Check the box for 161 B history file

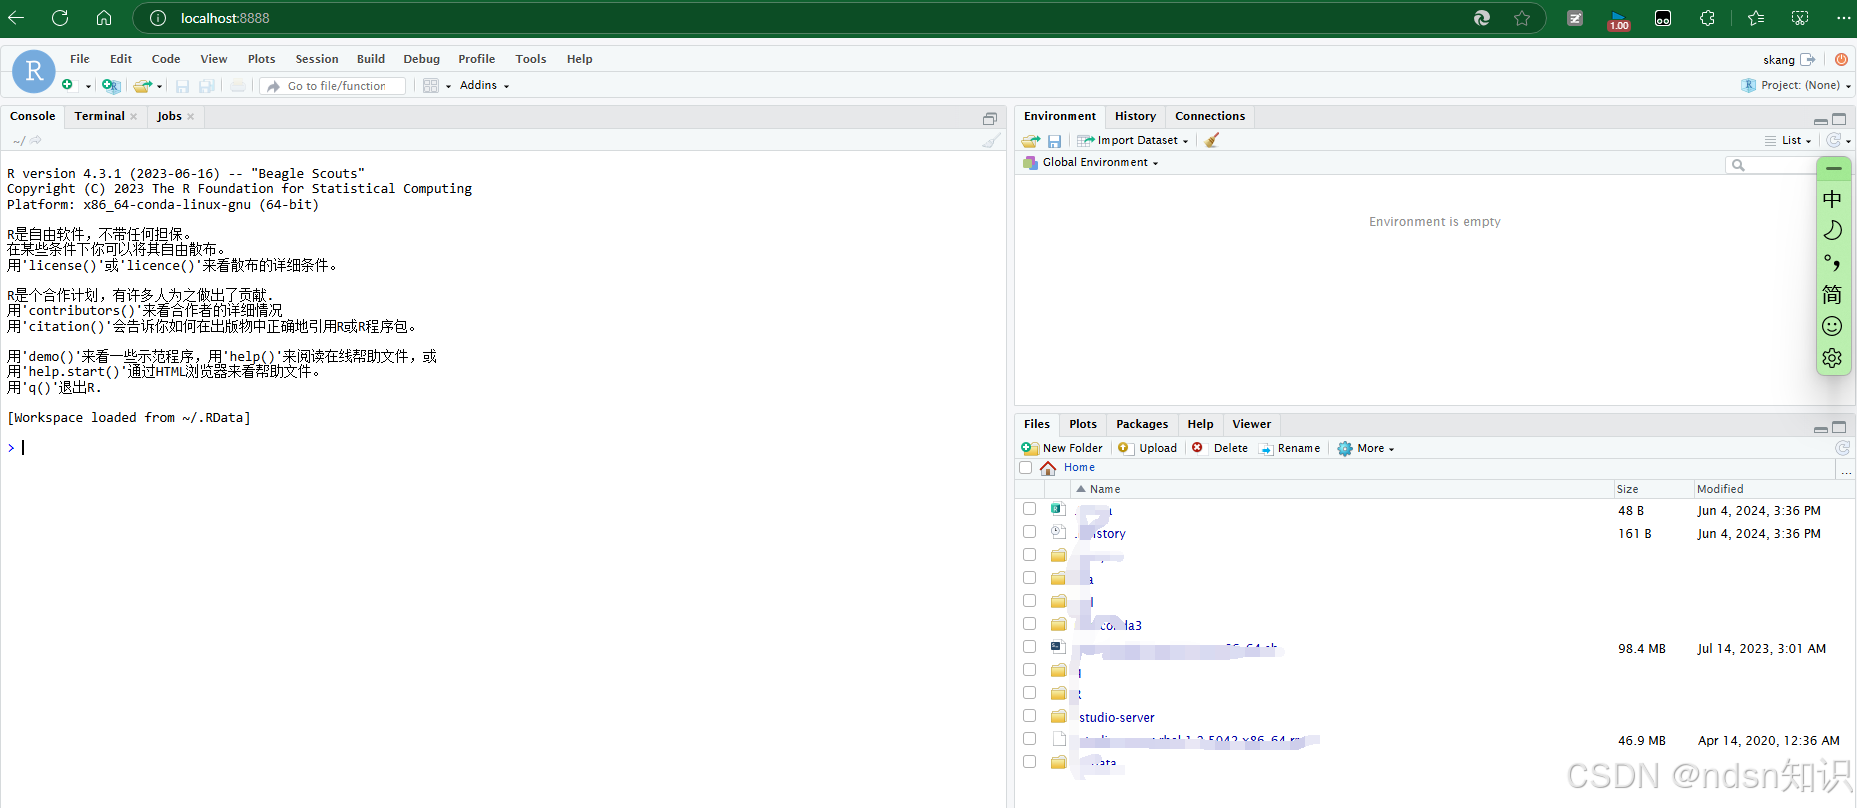[1029, 532]
